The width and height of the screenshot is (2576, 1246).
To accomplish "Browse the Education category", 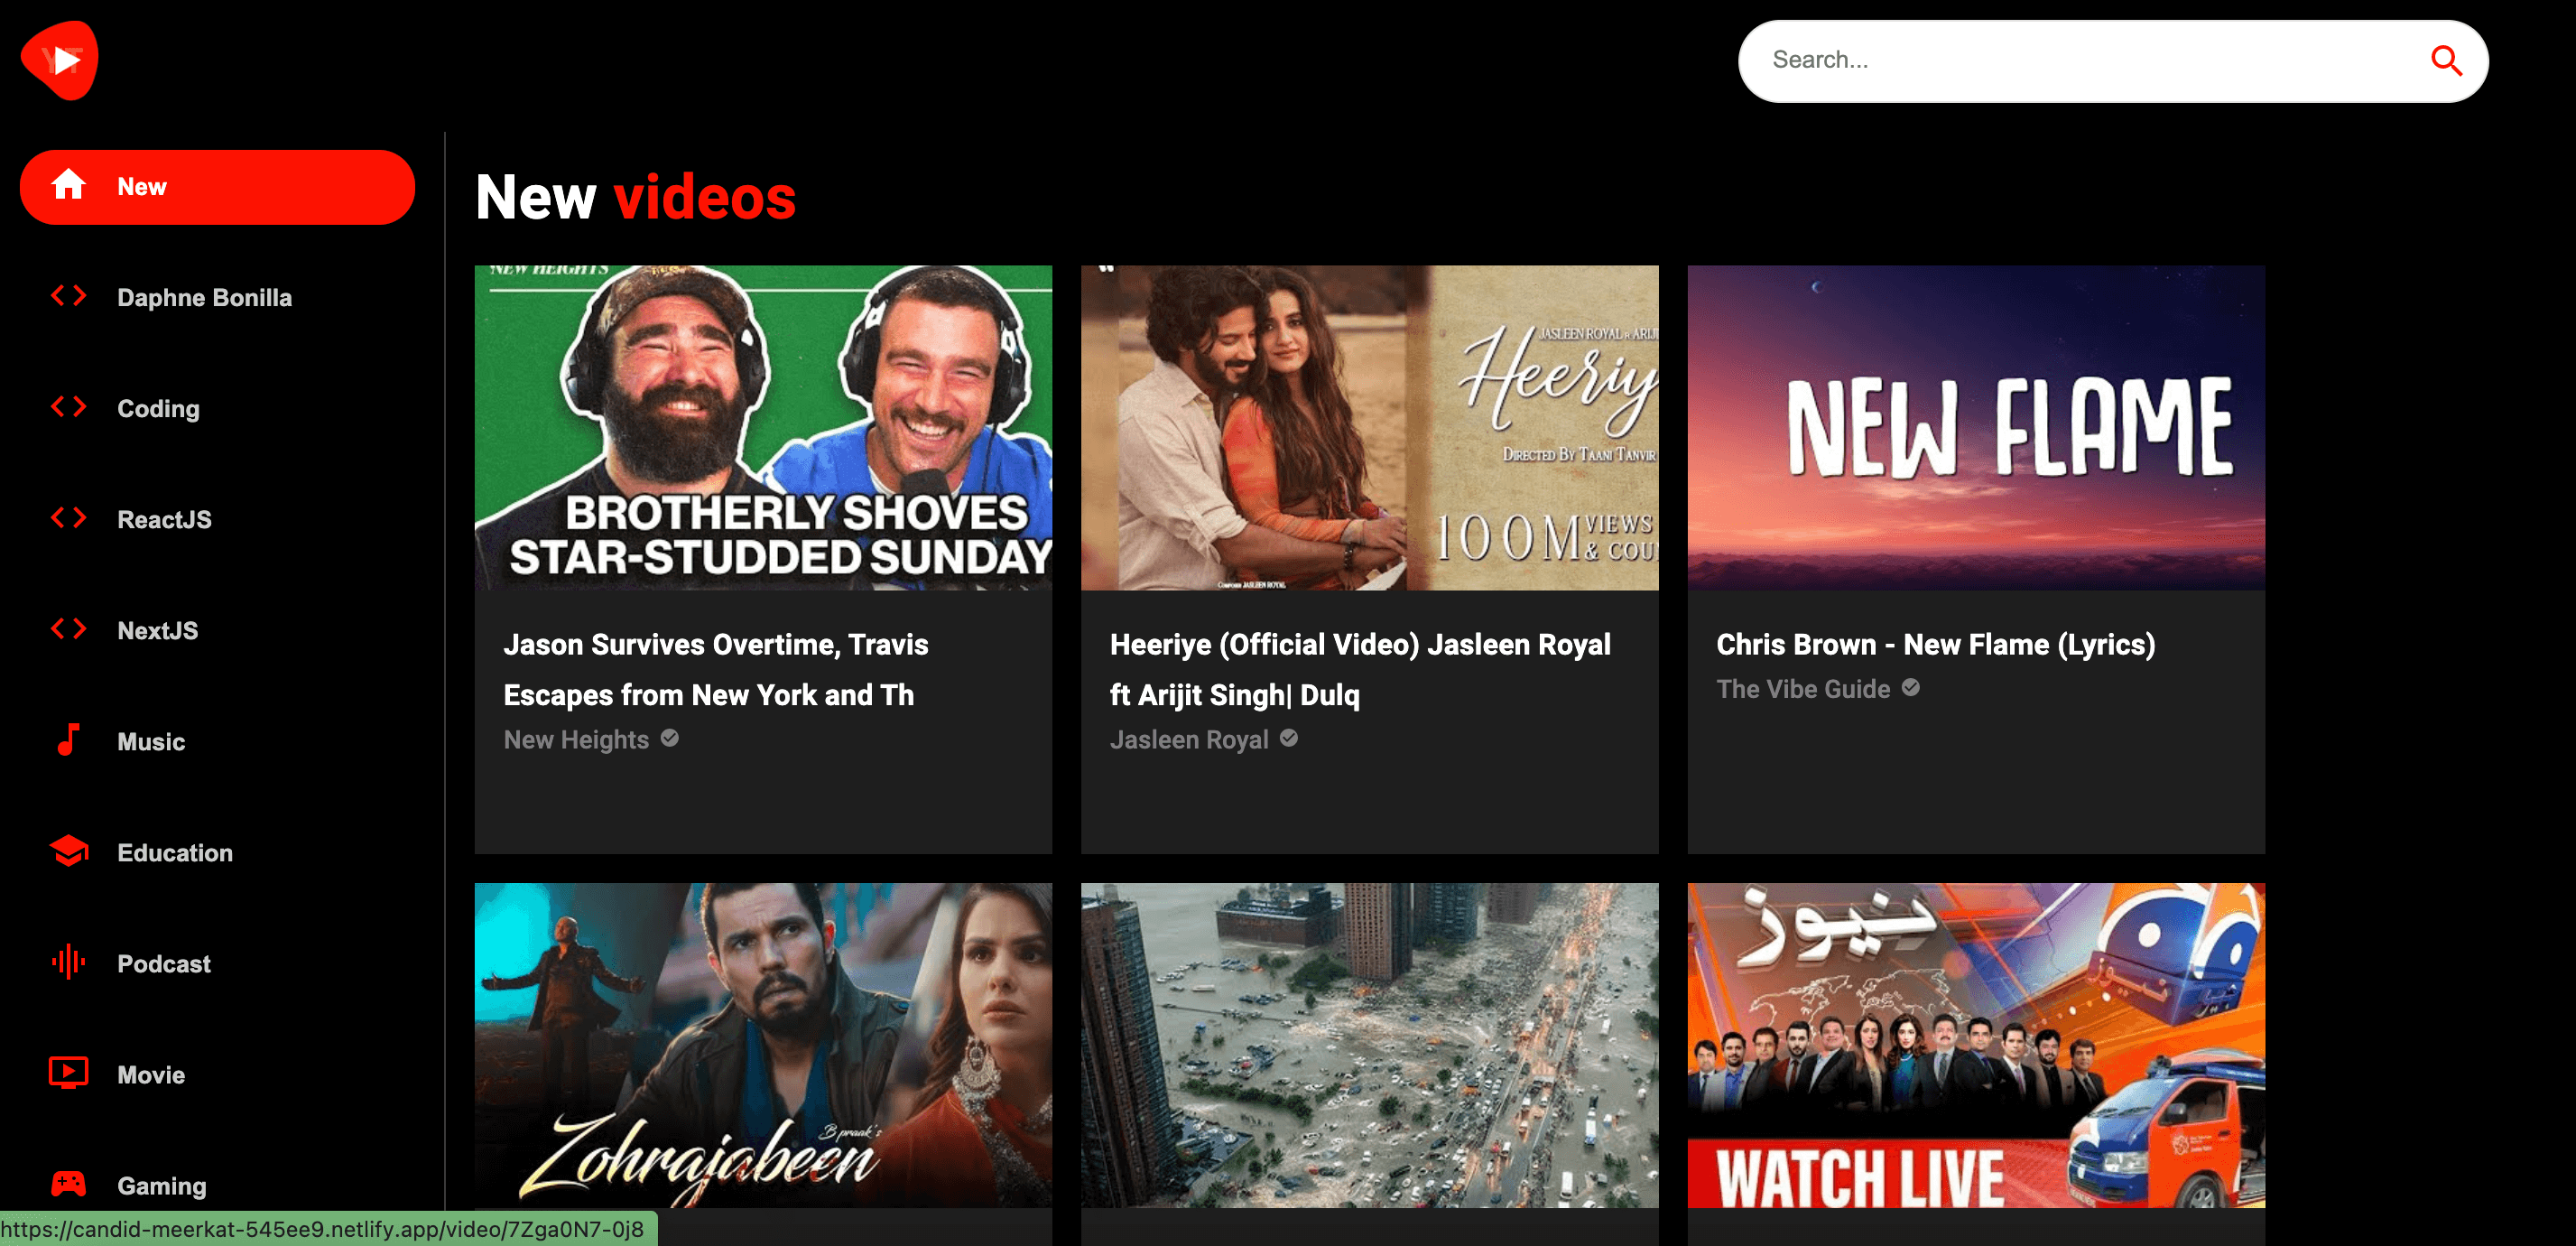I will pyautogui.click(x=217, y=852).
